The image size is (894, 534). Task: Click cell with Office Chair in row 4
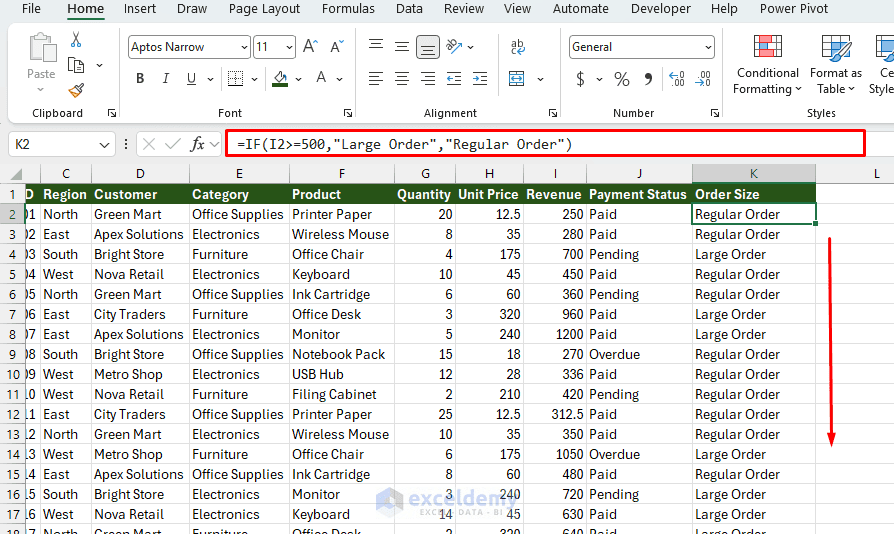tap(342, 254)
